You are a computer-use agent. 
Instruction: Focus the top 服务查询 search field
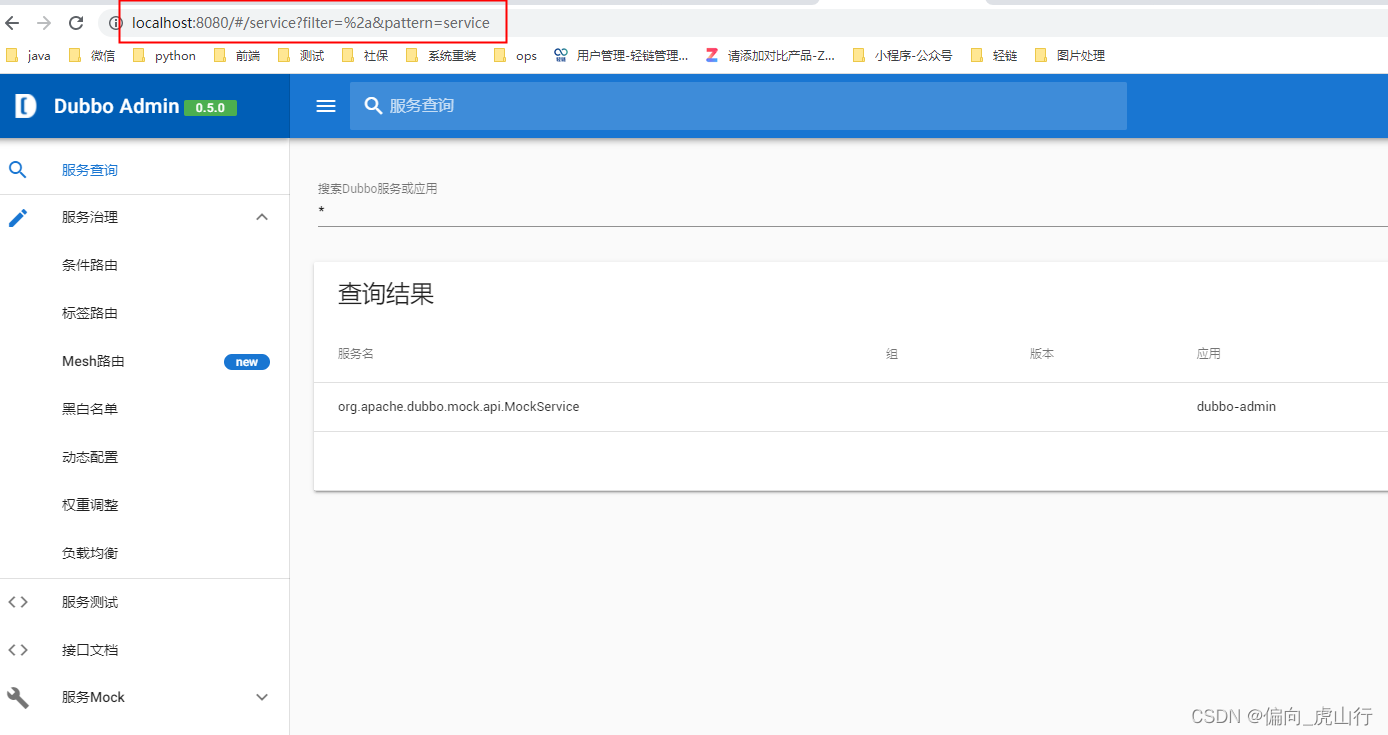pyautogui.click(x=738, y=106)
